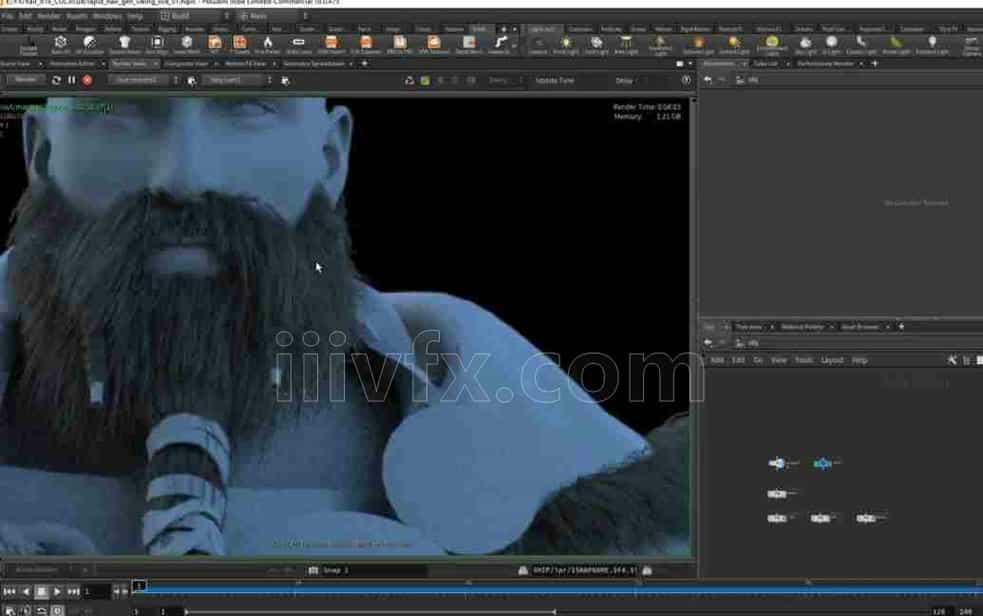Add a Spot Light from the shelf

click(x=596, y=44)
